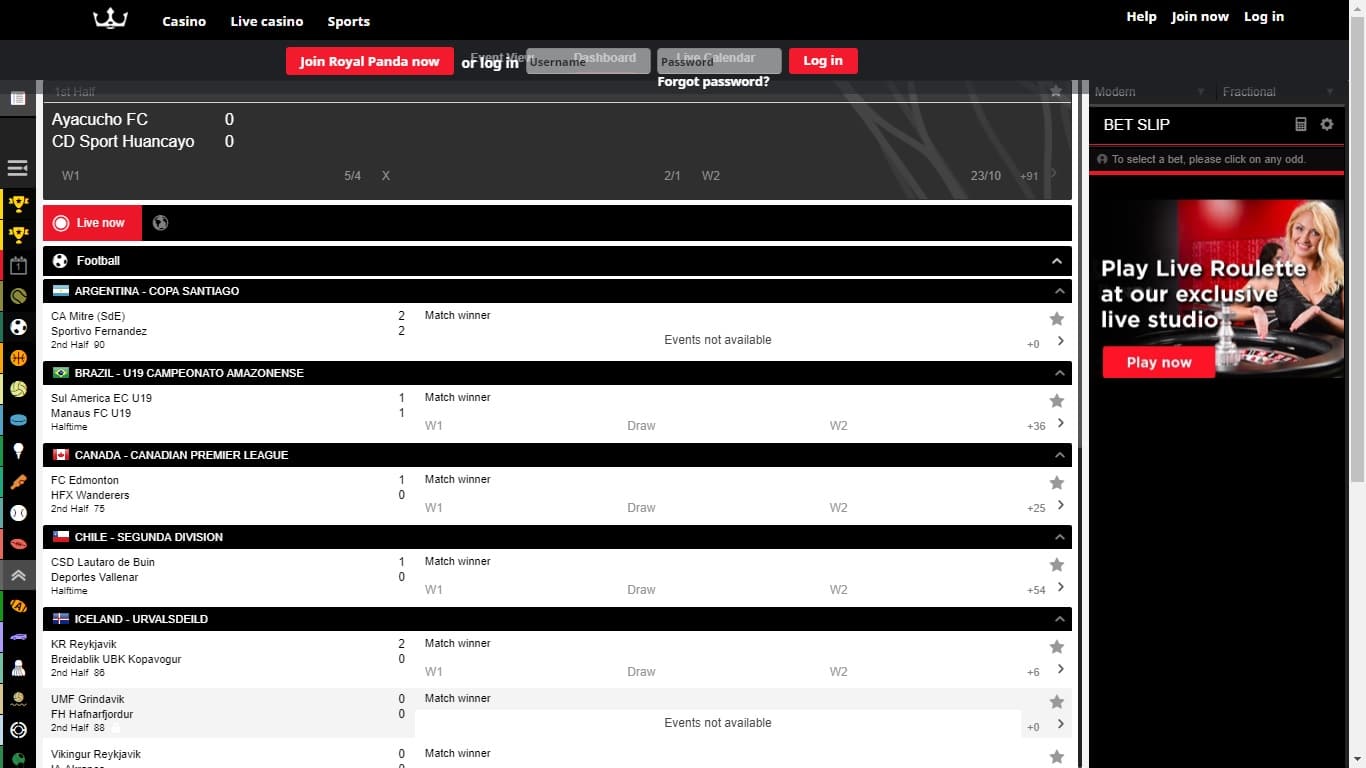The height and width of the screenshot is (768, 1366).
Task: Click the Royal Panda crown logo
Action: (110, 19)
